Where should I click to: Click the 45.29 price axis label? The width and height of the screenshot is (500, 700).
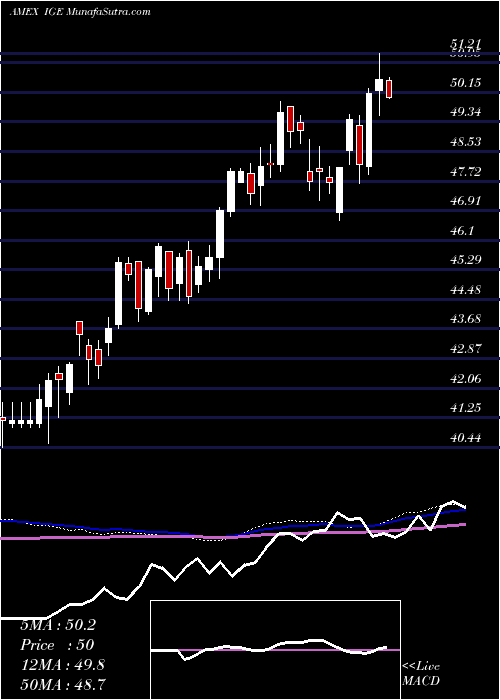pos(466,260)
